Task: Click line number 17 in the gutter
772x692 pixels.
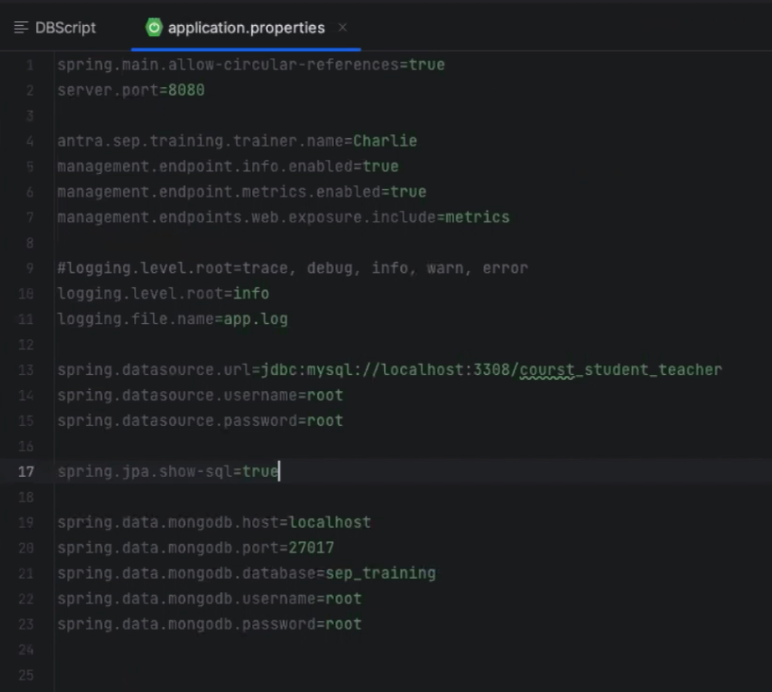Action: (26, 472)
